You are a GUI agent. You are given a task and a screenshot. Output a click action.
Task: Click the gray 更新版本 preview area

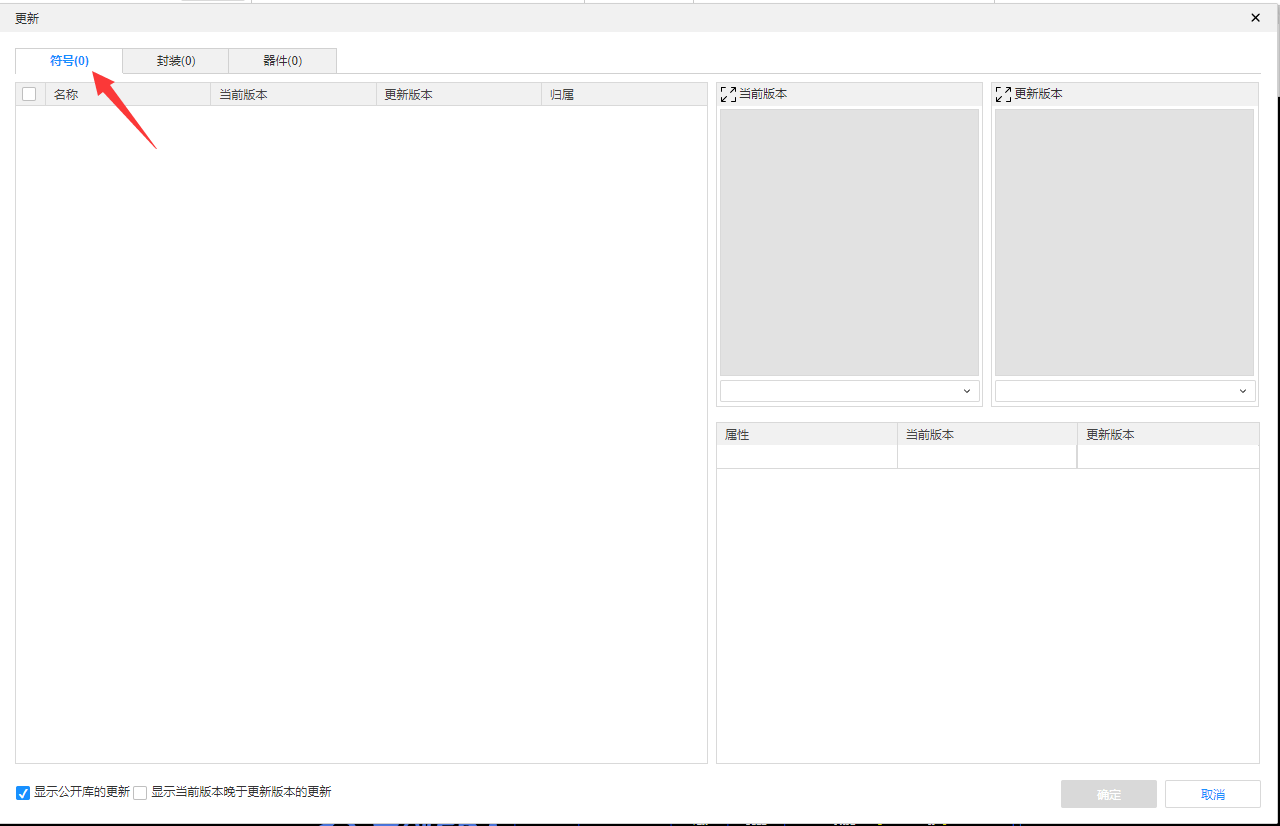click(x=1124, y=242)
